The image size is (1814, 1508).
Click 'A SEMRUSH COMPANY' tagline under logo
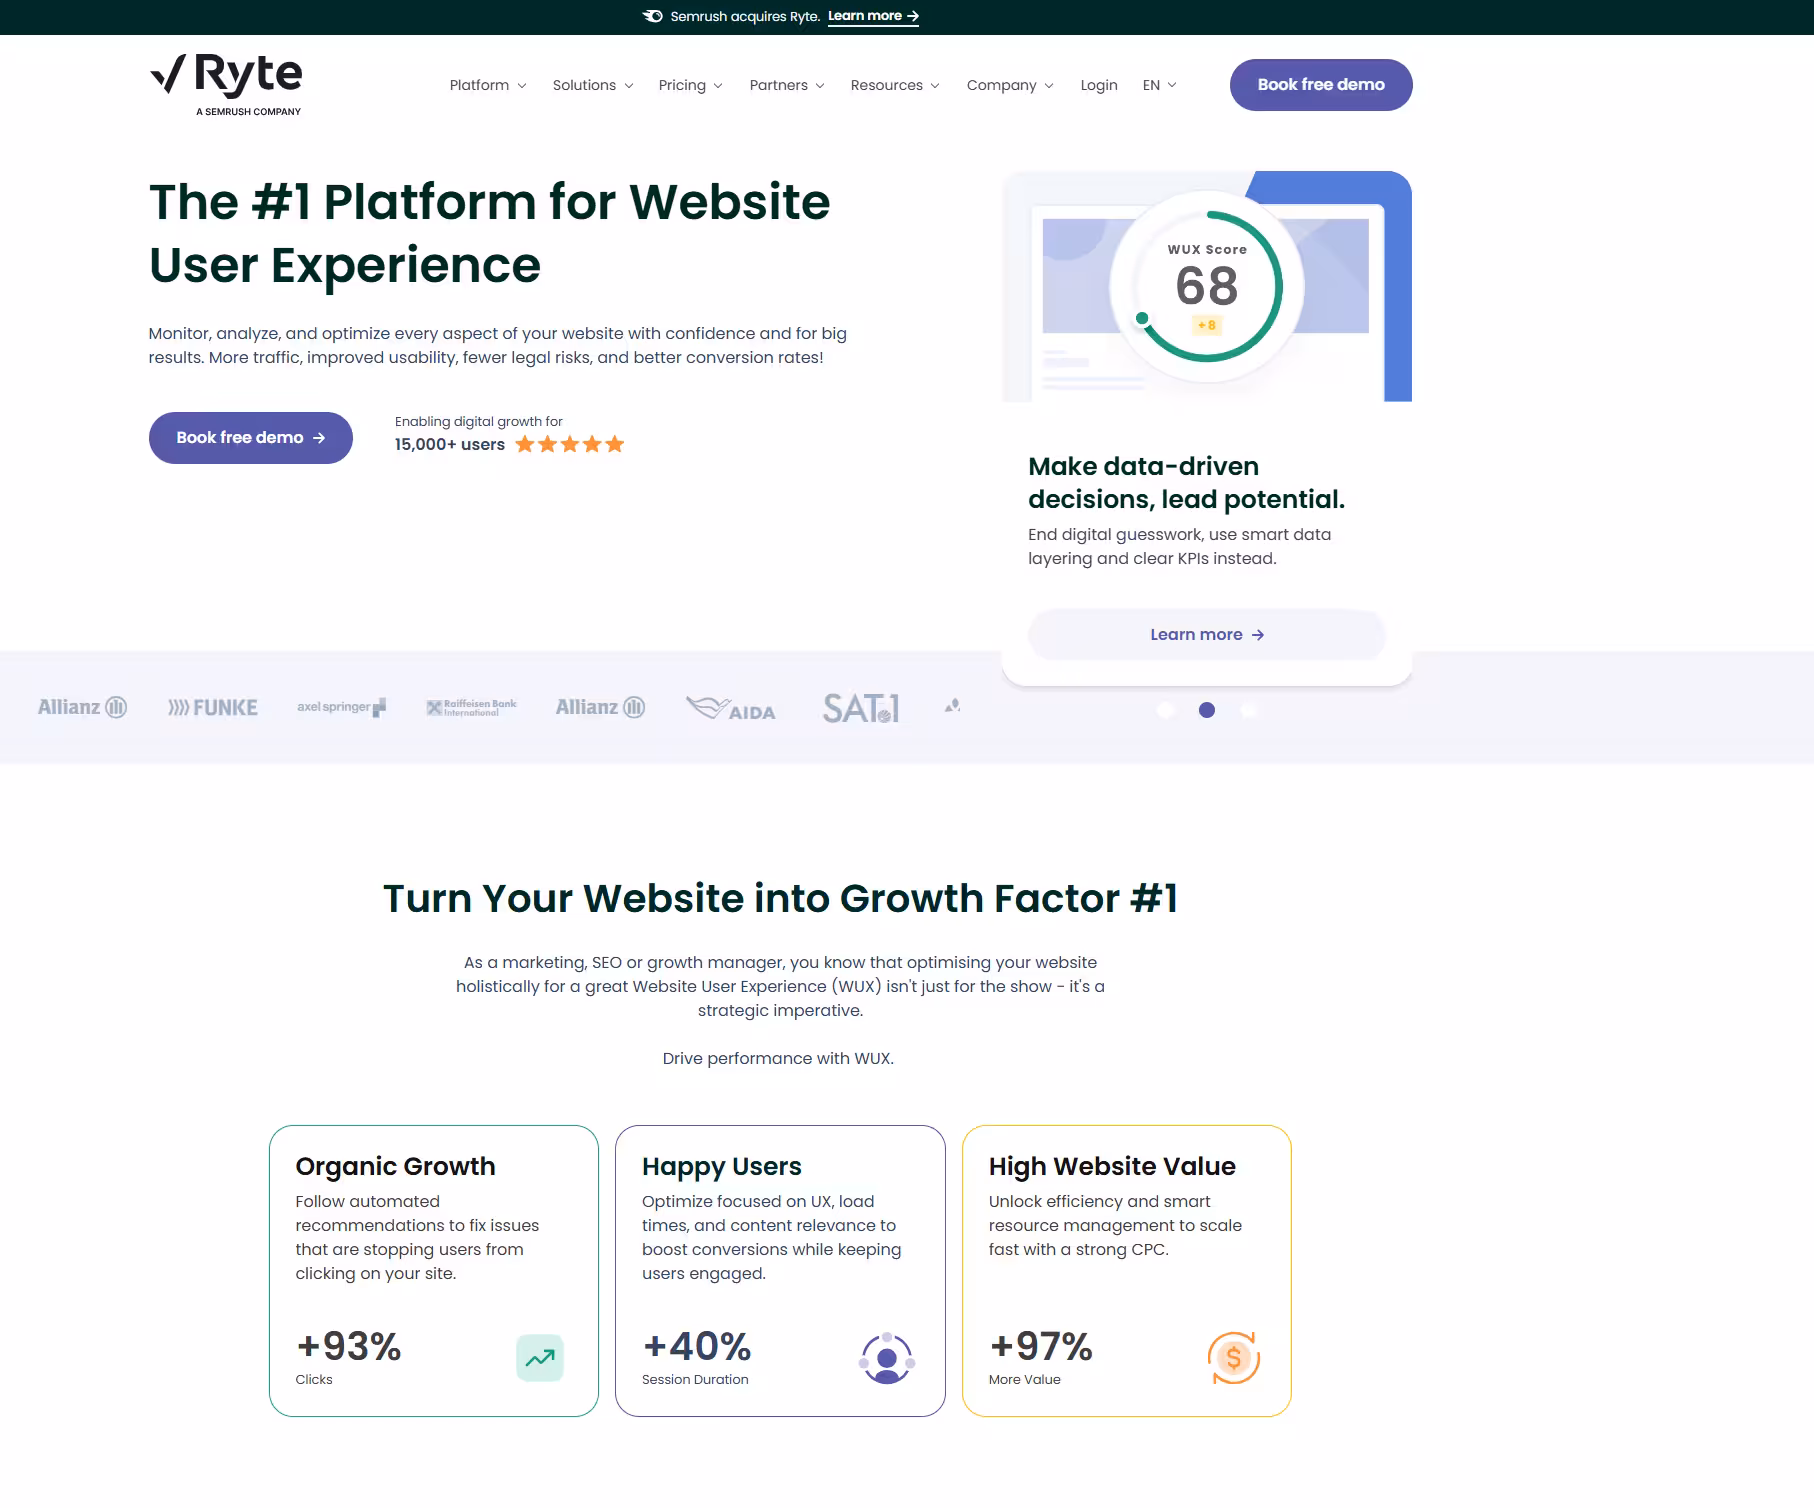coord(248,112)
